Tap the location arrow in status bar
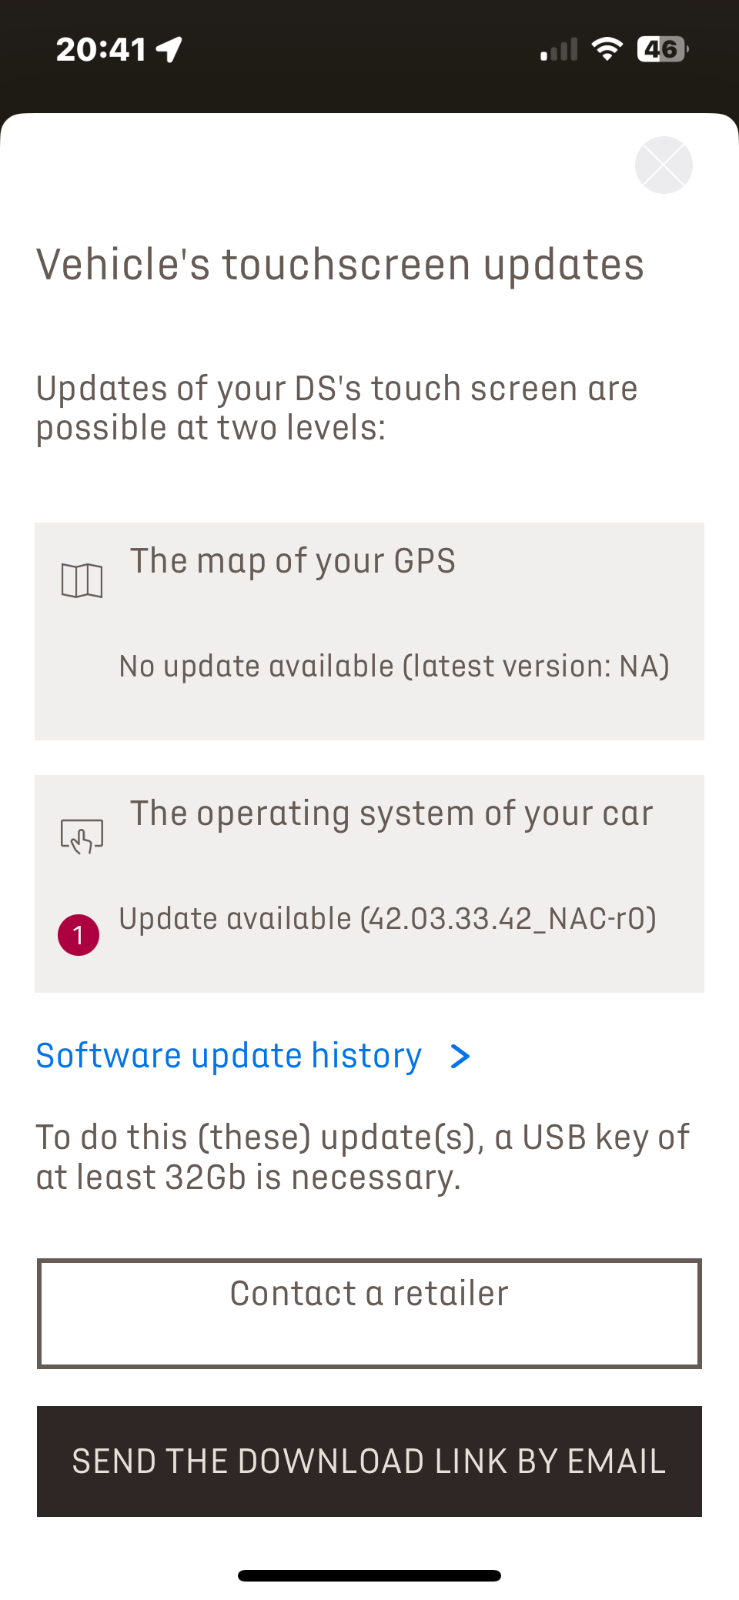The height and width of the screenshot is (1600, 739). [170, 49]
